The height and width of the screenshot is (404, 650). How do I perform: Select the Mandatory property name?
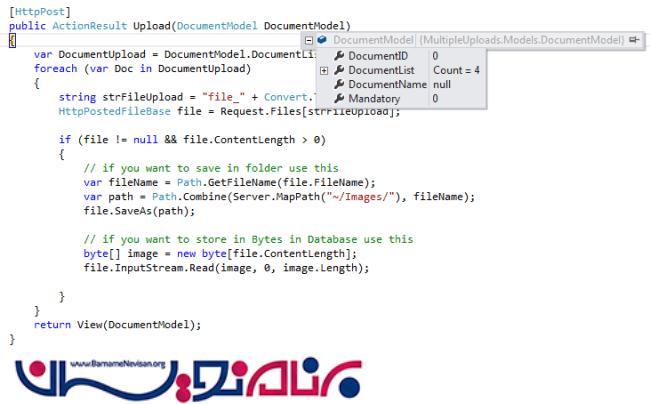(x=374, y=99)
